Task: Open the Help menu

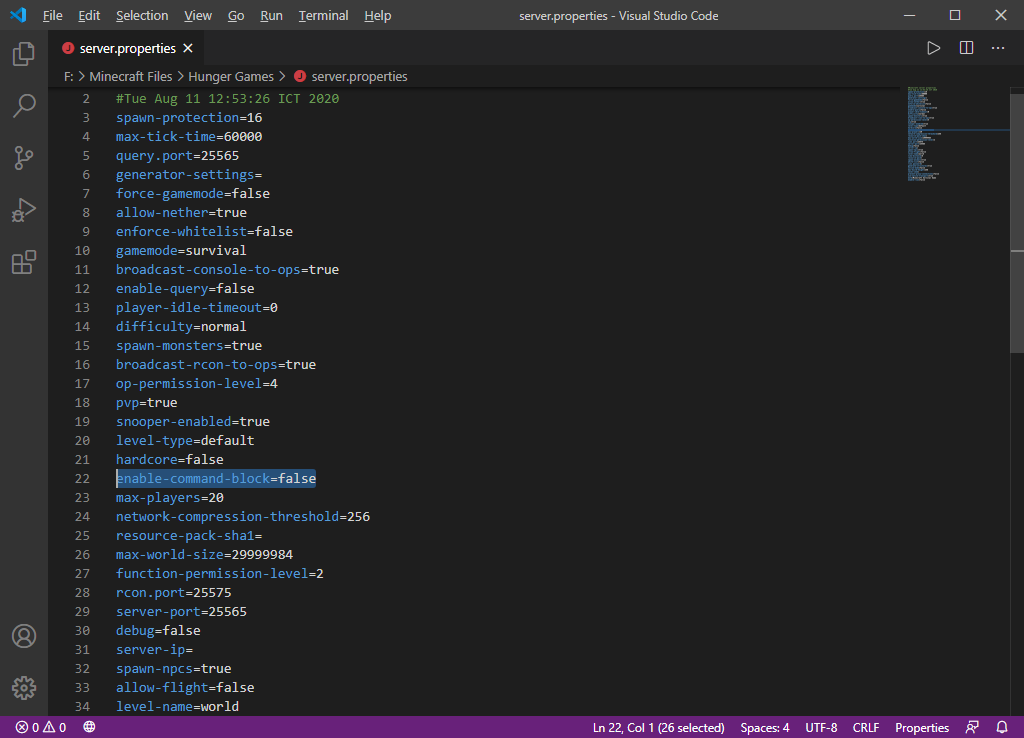Action: (377, 15)
